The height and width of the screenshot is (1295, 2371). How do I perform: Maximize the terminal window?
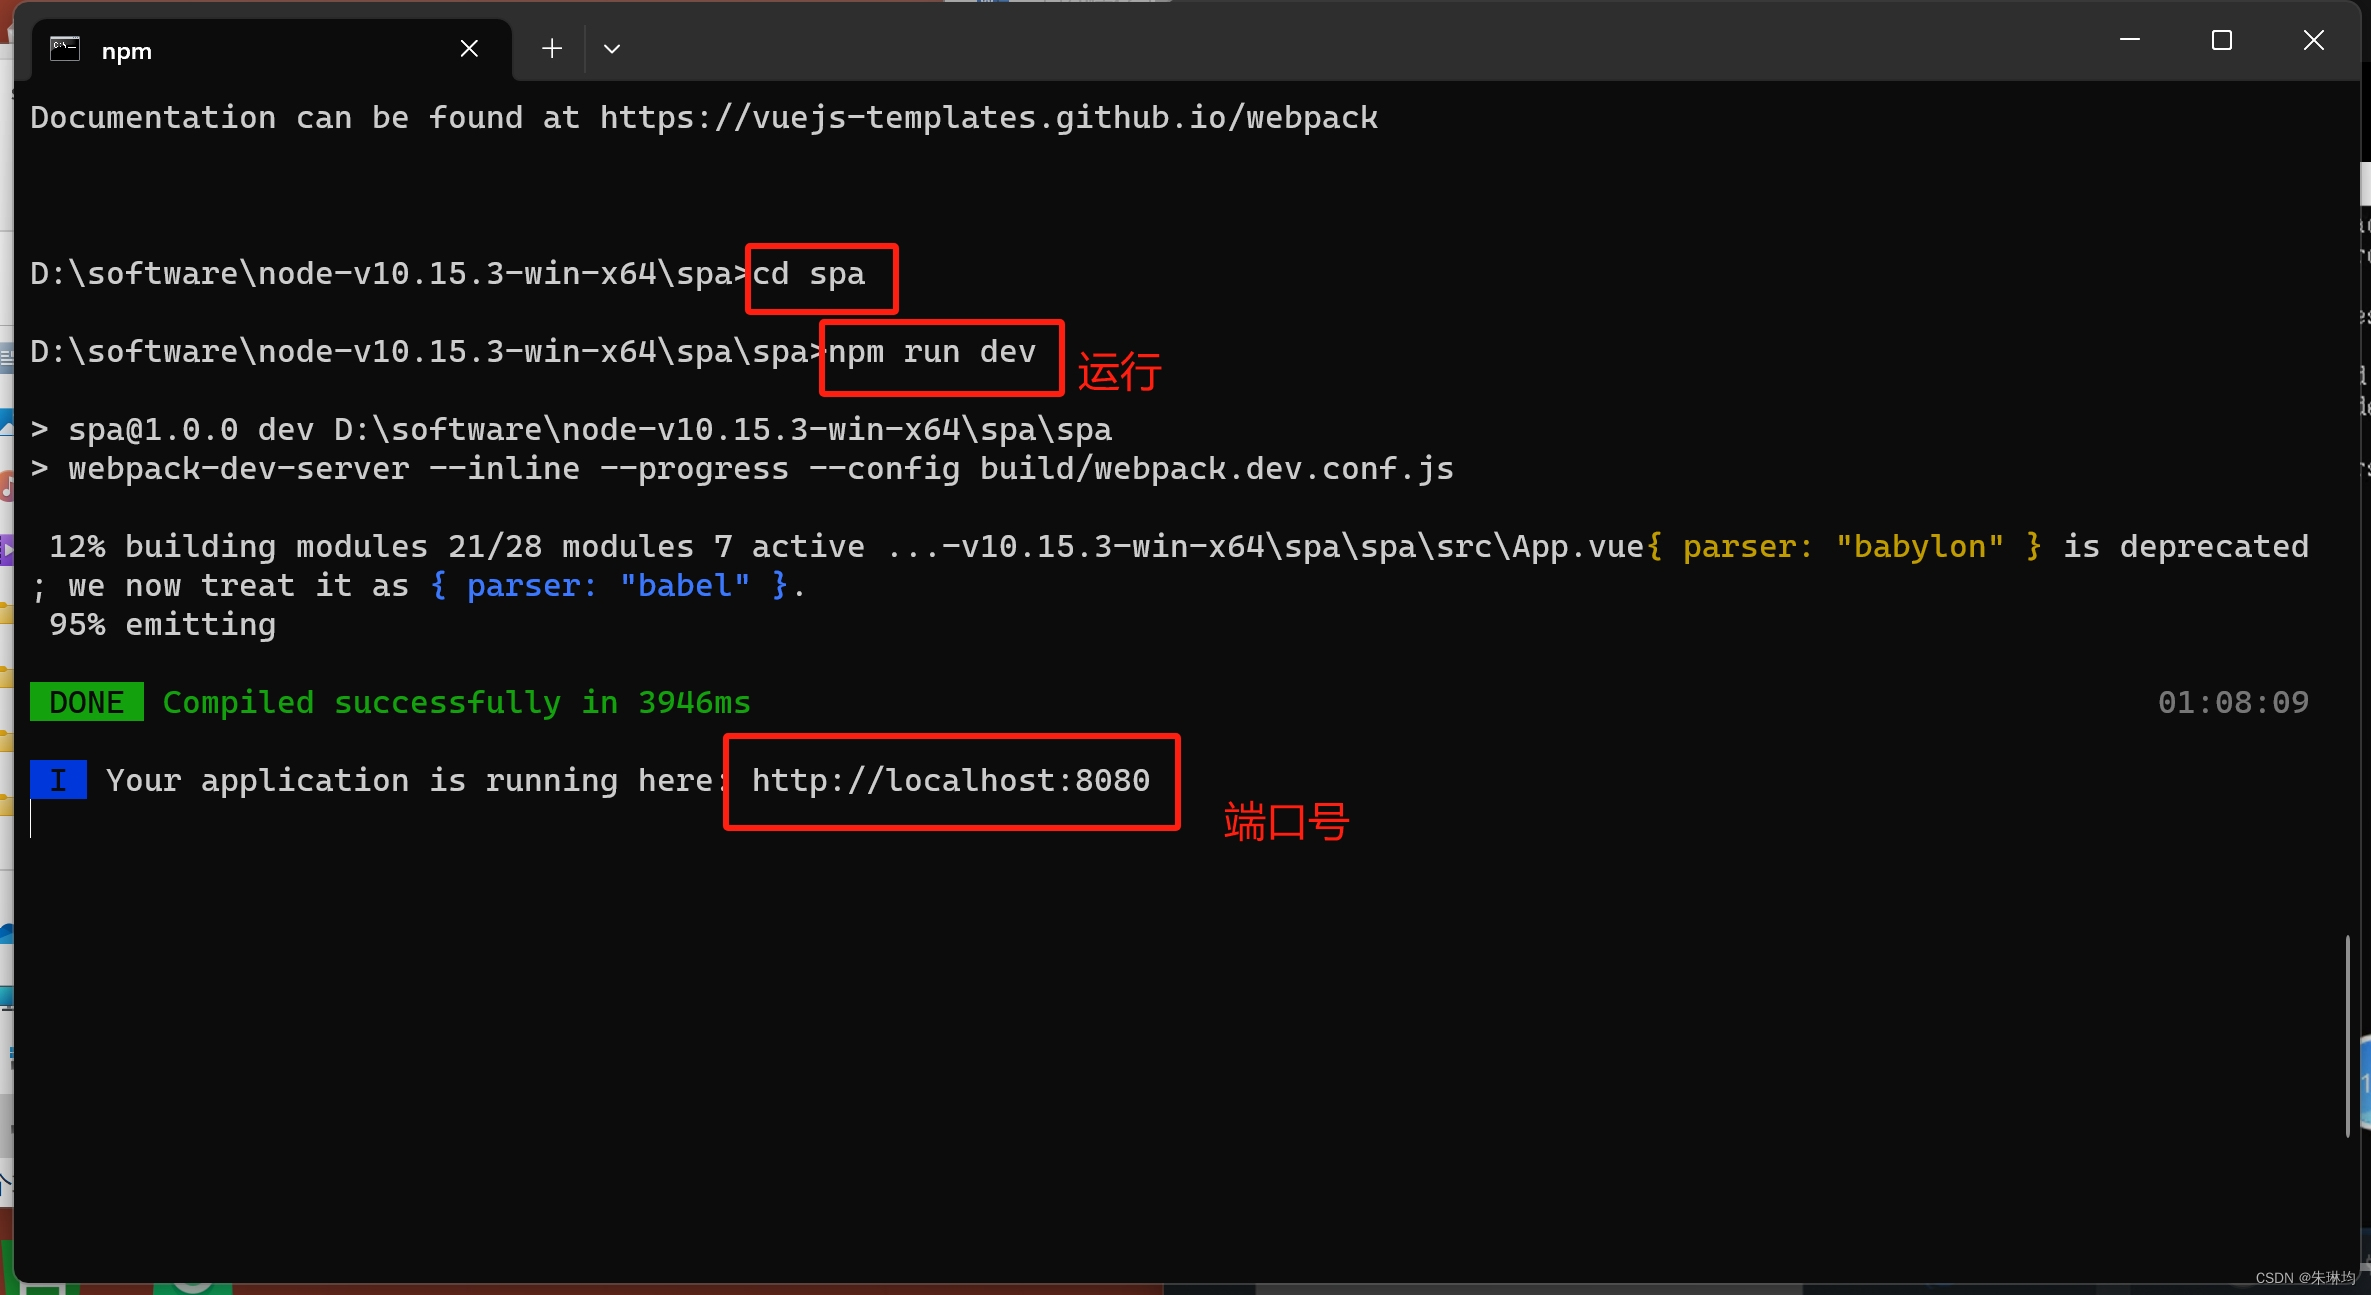[2221, 40]
